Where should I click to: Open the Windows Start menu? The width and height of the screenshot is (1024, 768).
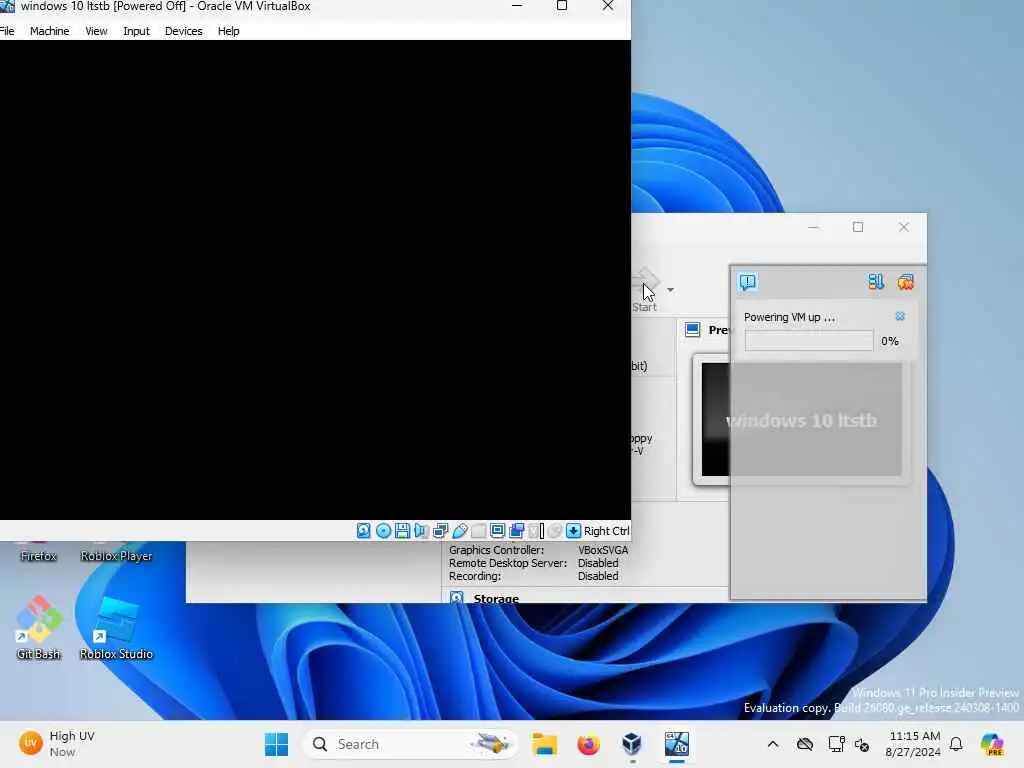click(276, 744)
